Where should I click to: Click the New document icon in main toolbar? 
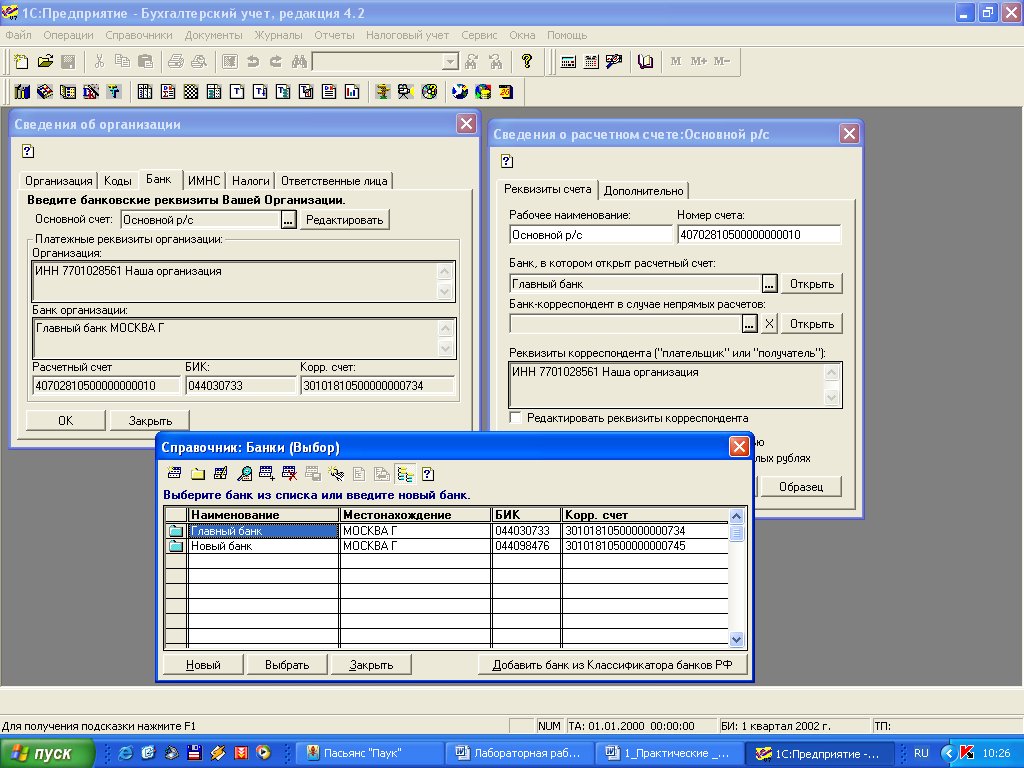point(21,61)
